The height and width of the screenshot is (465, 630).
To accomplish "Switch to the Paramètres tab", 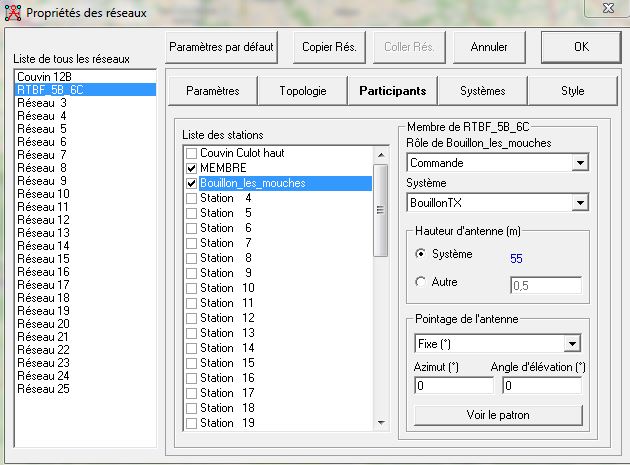I will [x=213, y=91].
